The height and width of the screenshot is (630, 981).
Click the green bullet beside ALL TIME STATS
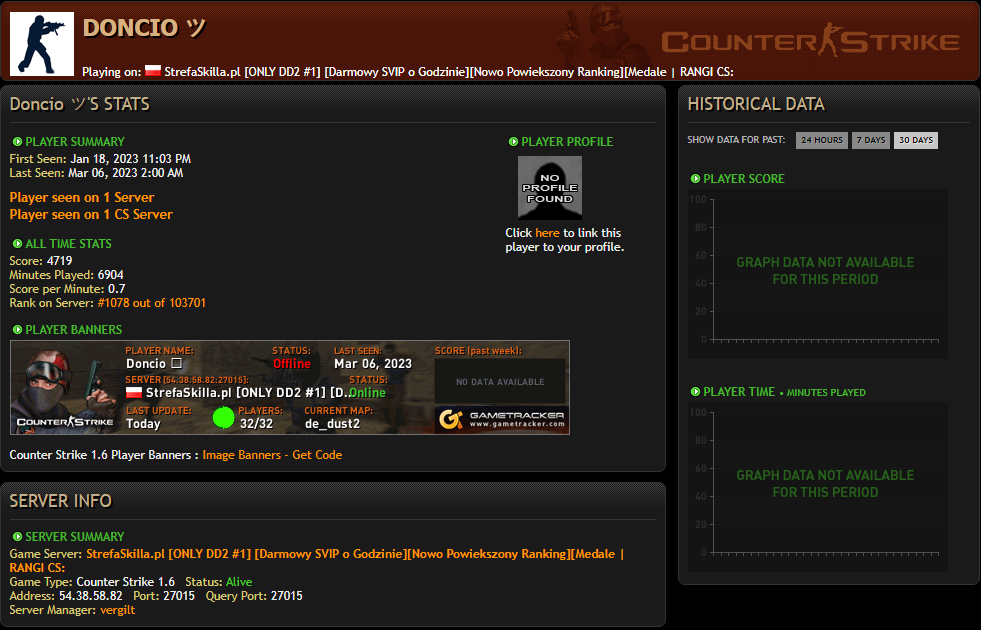coord(18,244)
